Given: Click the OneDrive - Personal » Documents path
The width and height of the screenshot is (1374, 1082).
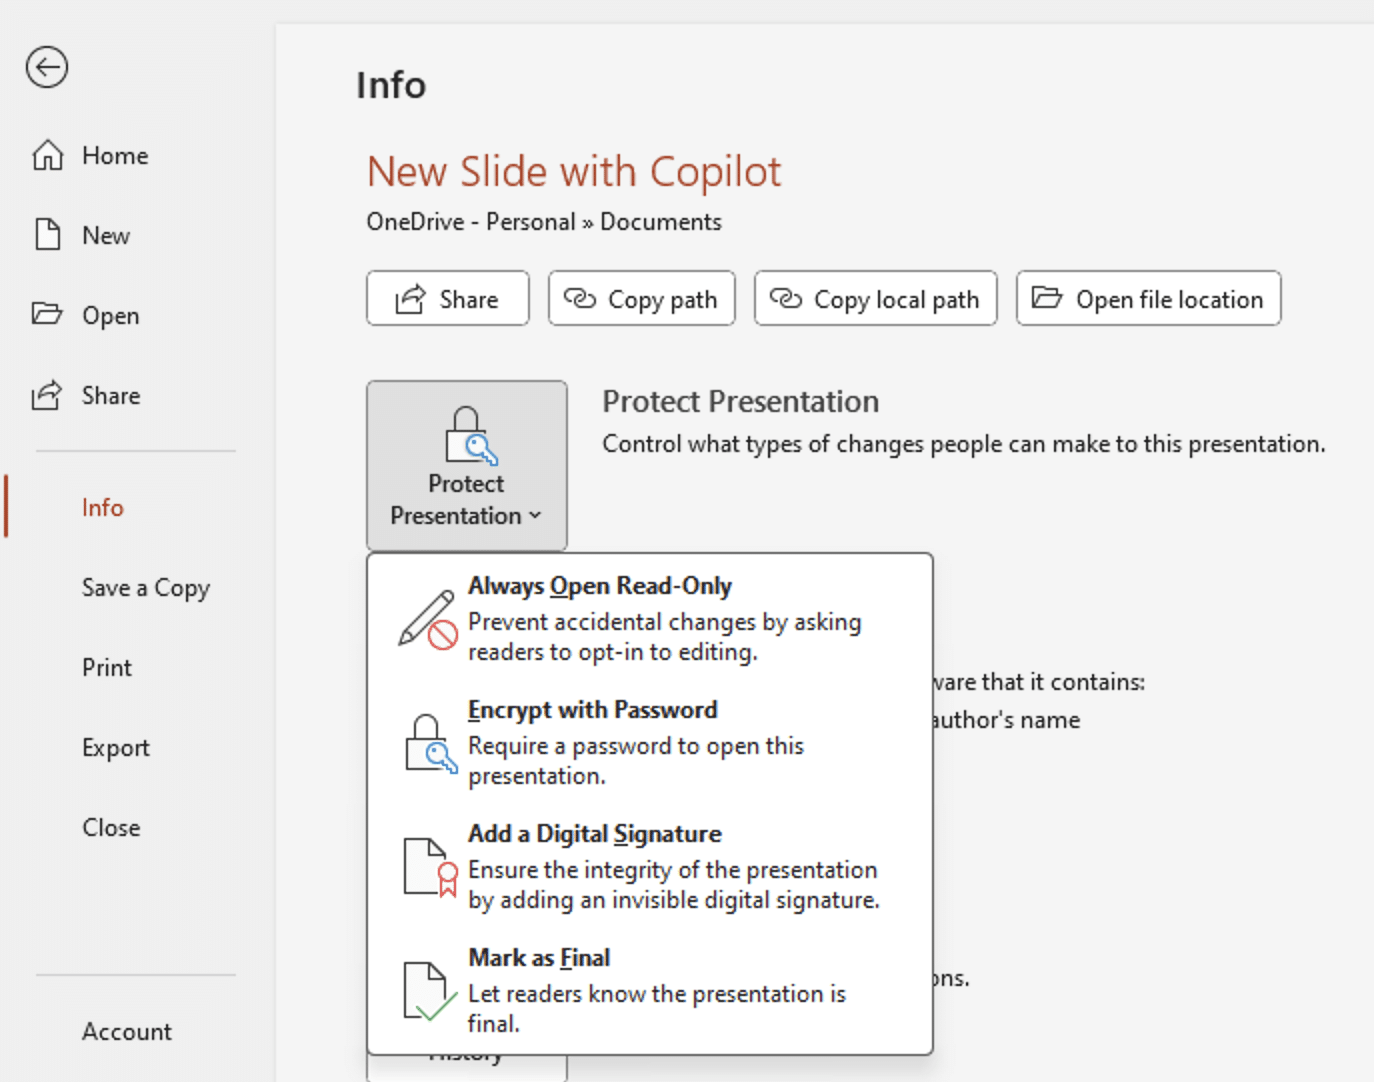Looking at the screenshot, I should (544, 222).
